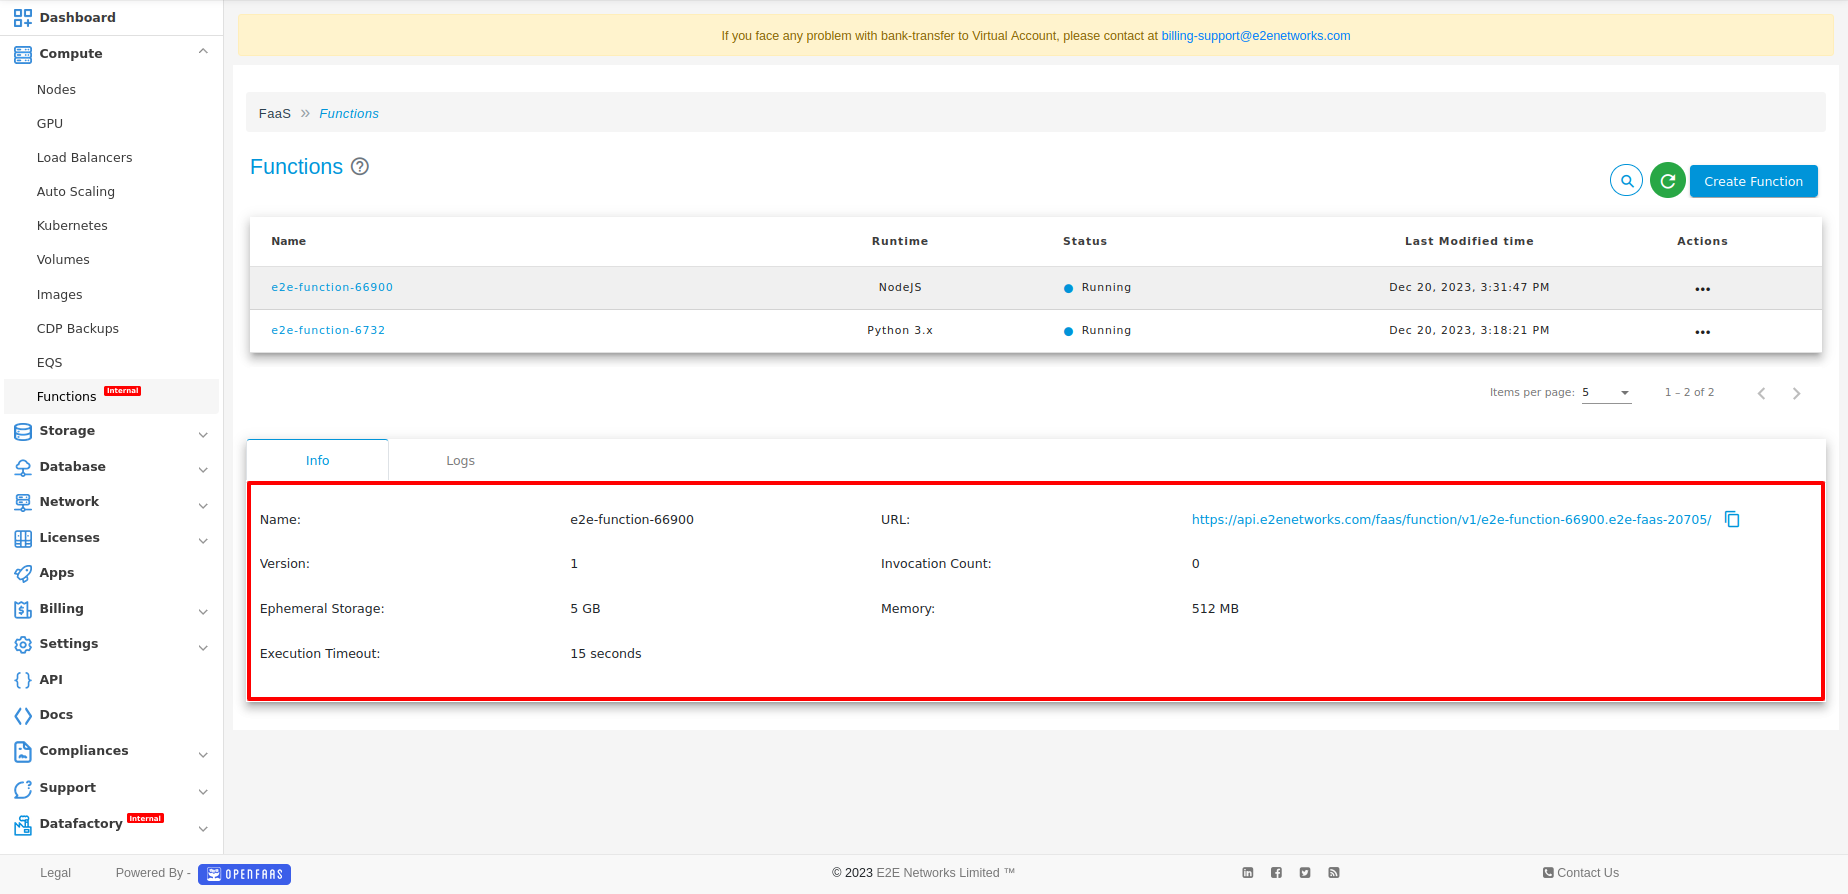Click the Storage database icon
Screen dimensions: 1848x894
(22, 431)
